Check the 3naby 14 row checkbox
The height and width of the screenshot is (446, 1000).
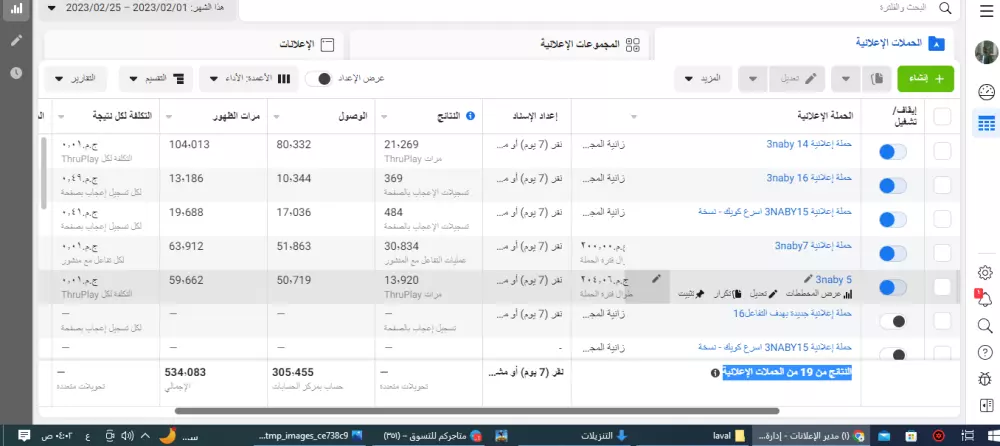tap(942, 151)
